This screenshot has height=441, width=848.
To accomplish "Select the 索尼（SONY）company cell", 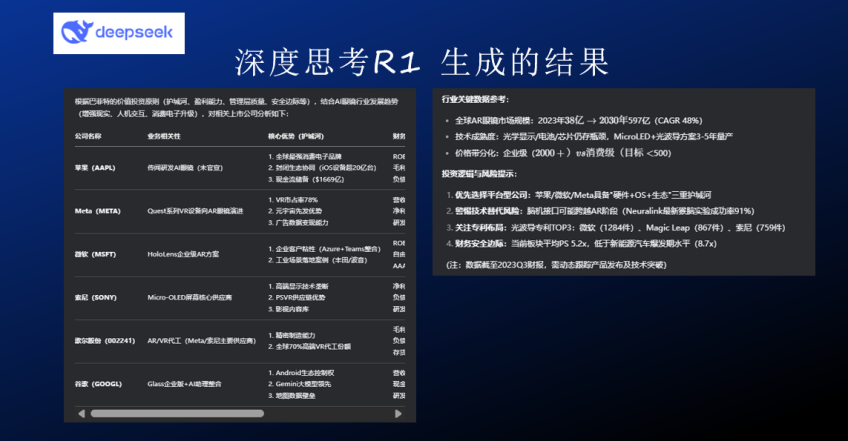I will 96,298.
